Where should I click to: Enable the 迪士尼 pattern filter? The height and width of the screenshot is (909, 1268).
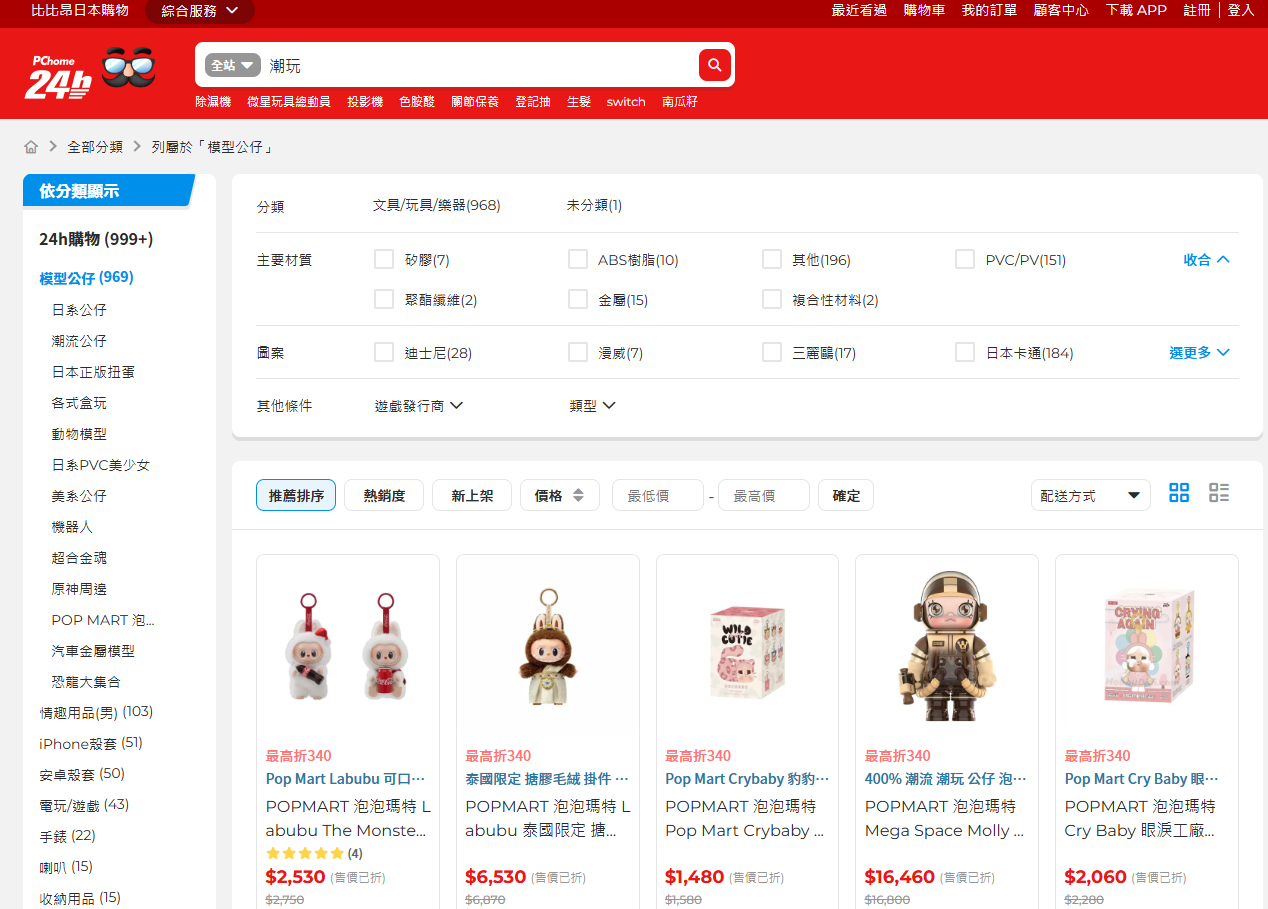(384, 352)
